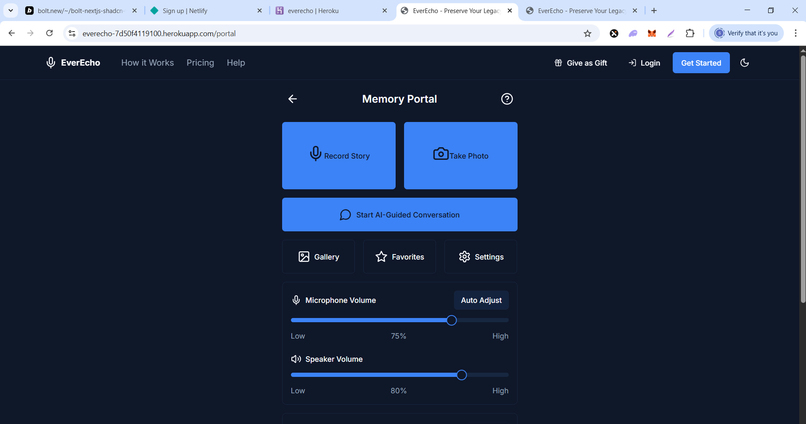
Task: Toggle dark mode moon icon
Action: [x=744, y=63]
